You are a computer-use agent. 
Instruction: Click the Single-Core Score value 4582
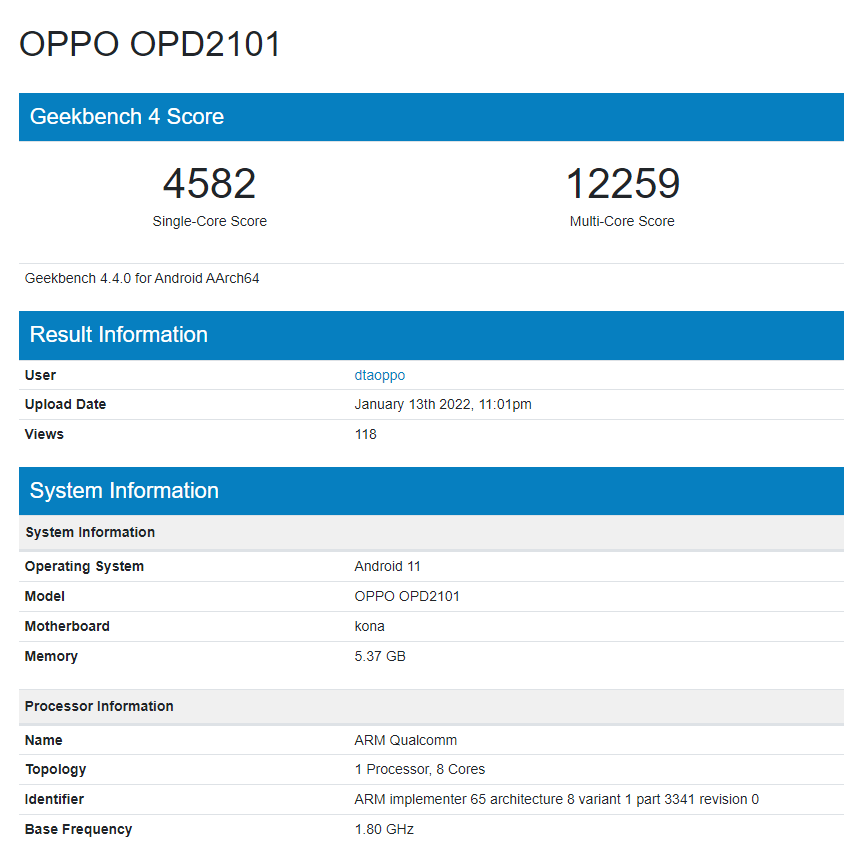coord(209,183)
